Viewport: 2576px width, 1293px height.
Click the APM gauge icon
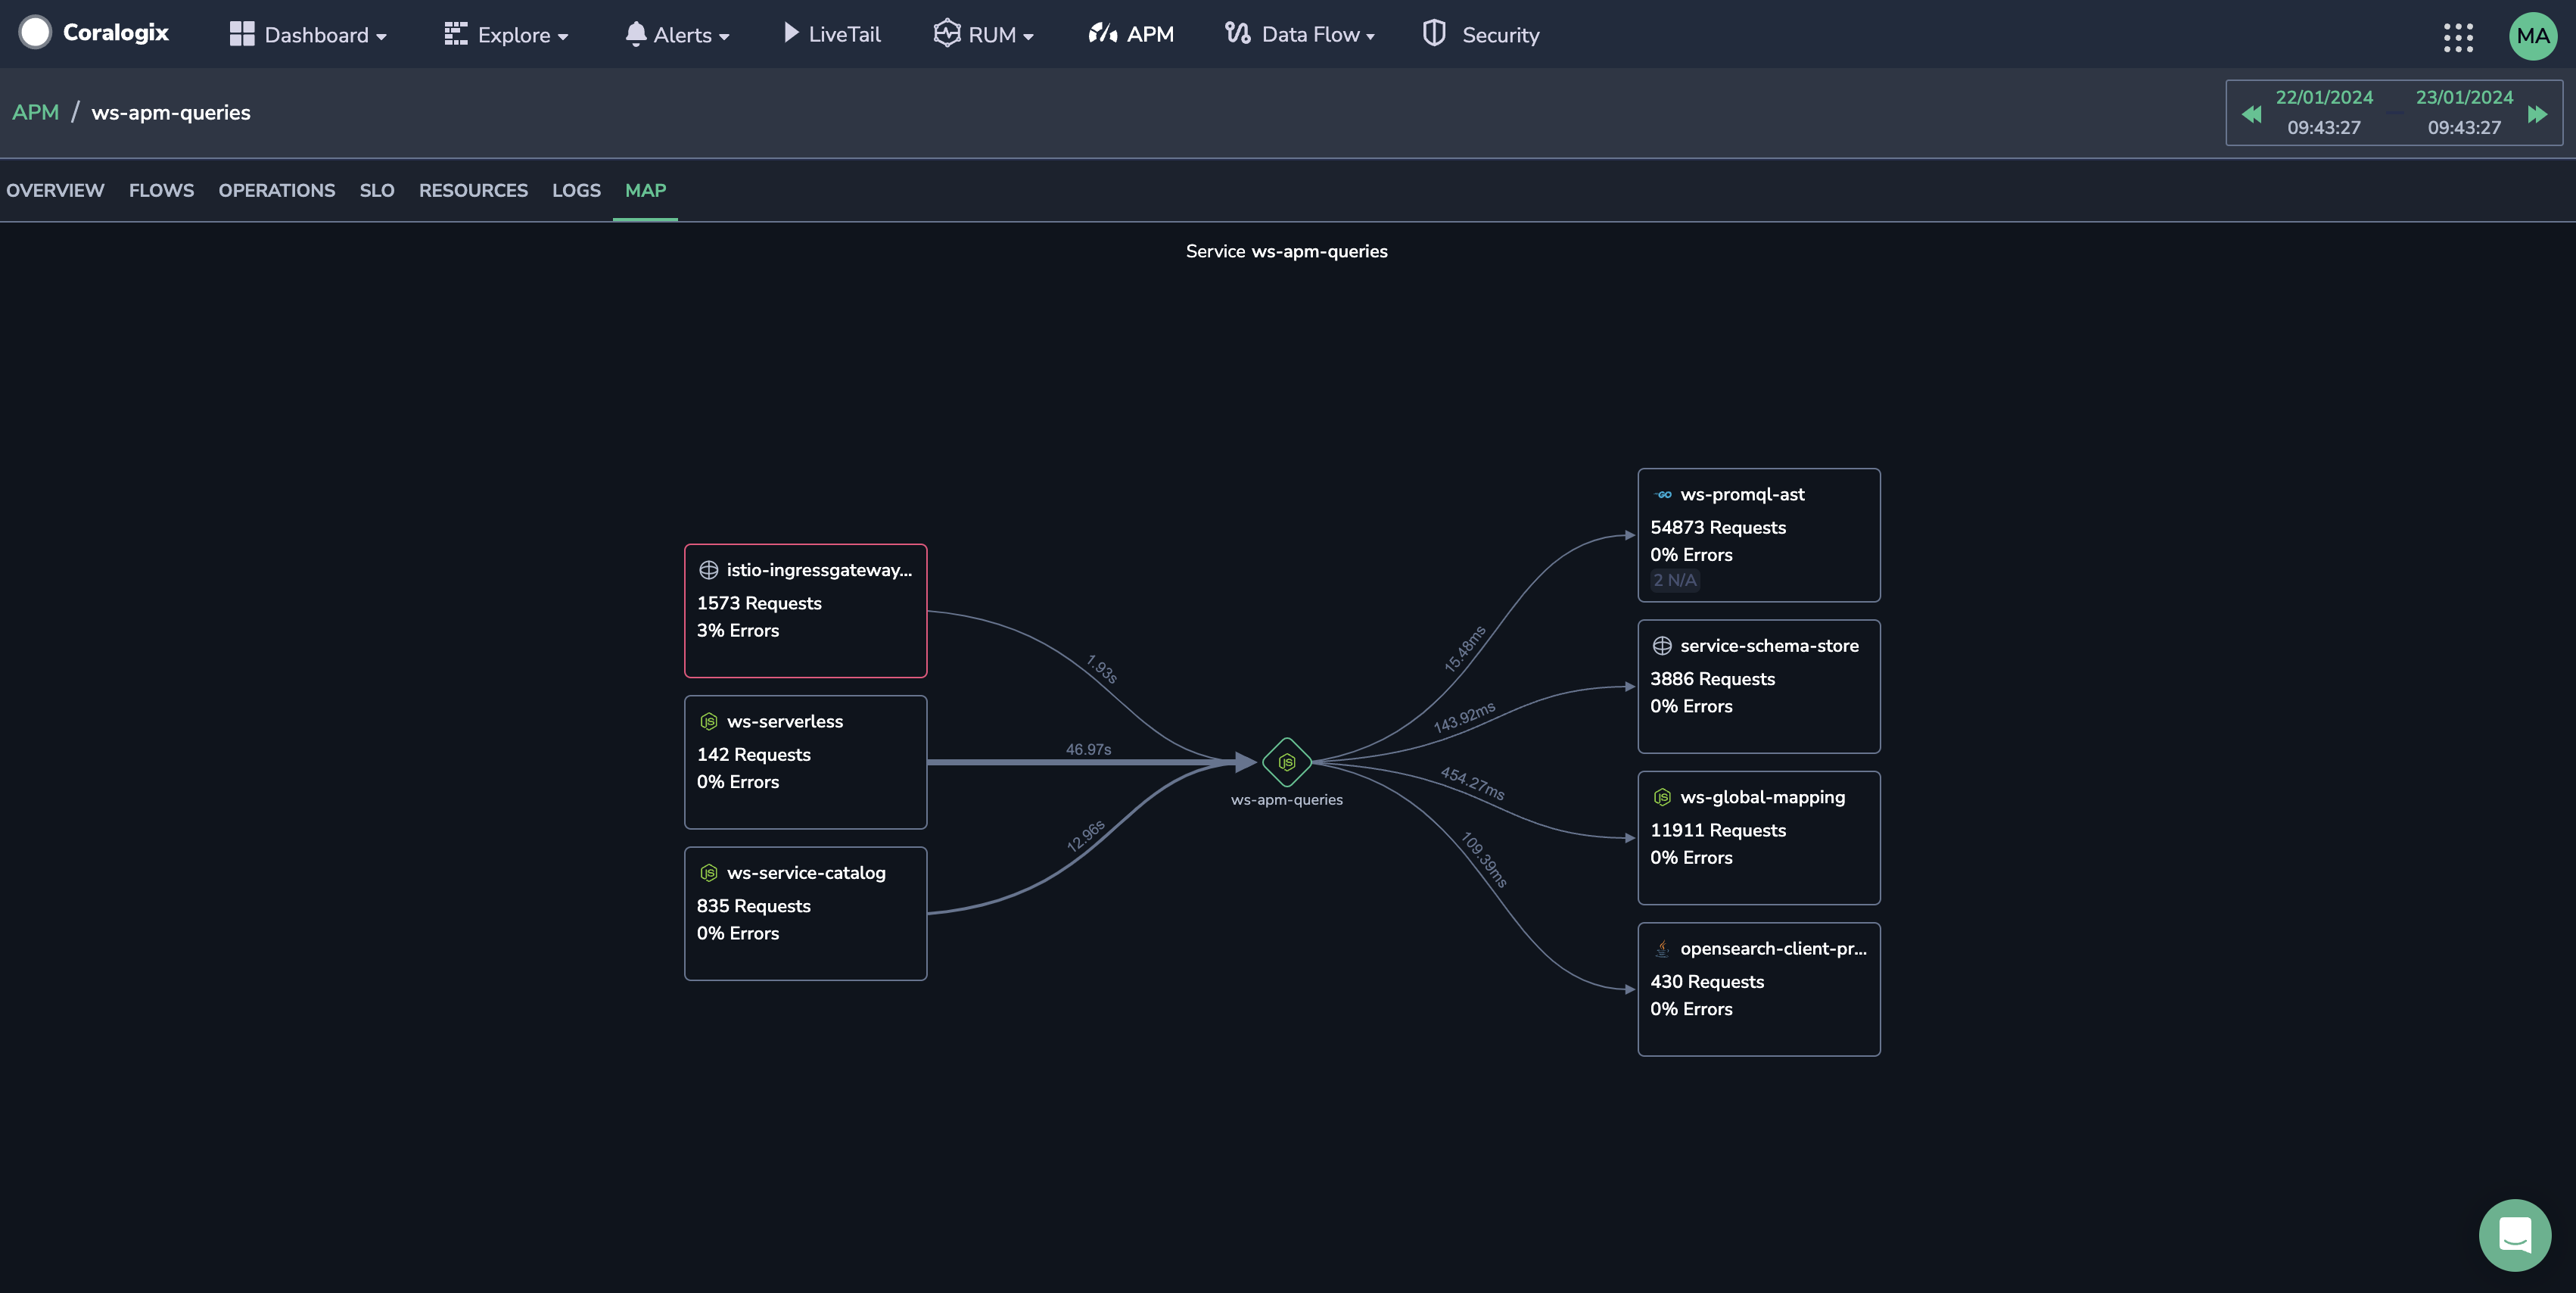coord(1103,33)
